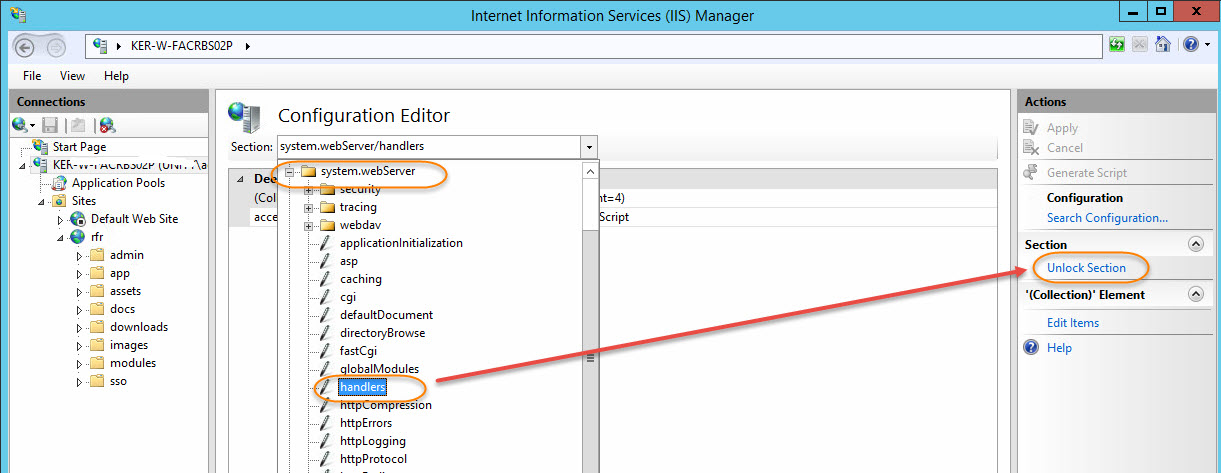Screen dimensions: 1221x473
Task: Click the address bar breadcrumb KER-W-FACRBS02P
Action: click(184, 46)
